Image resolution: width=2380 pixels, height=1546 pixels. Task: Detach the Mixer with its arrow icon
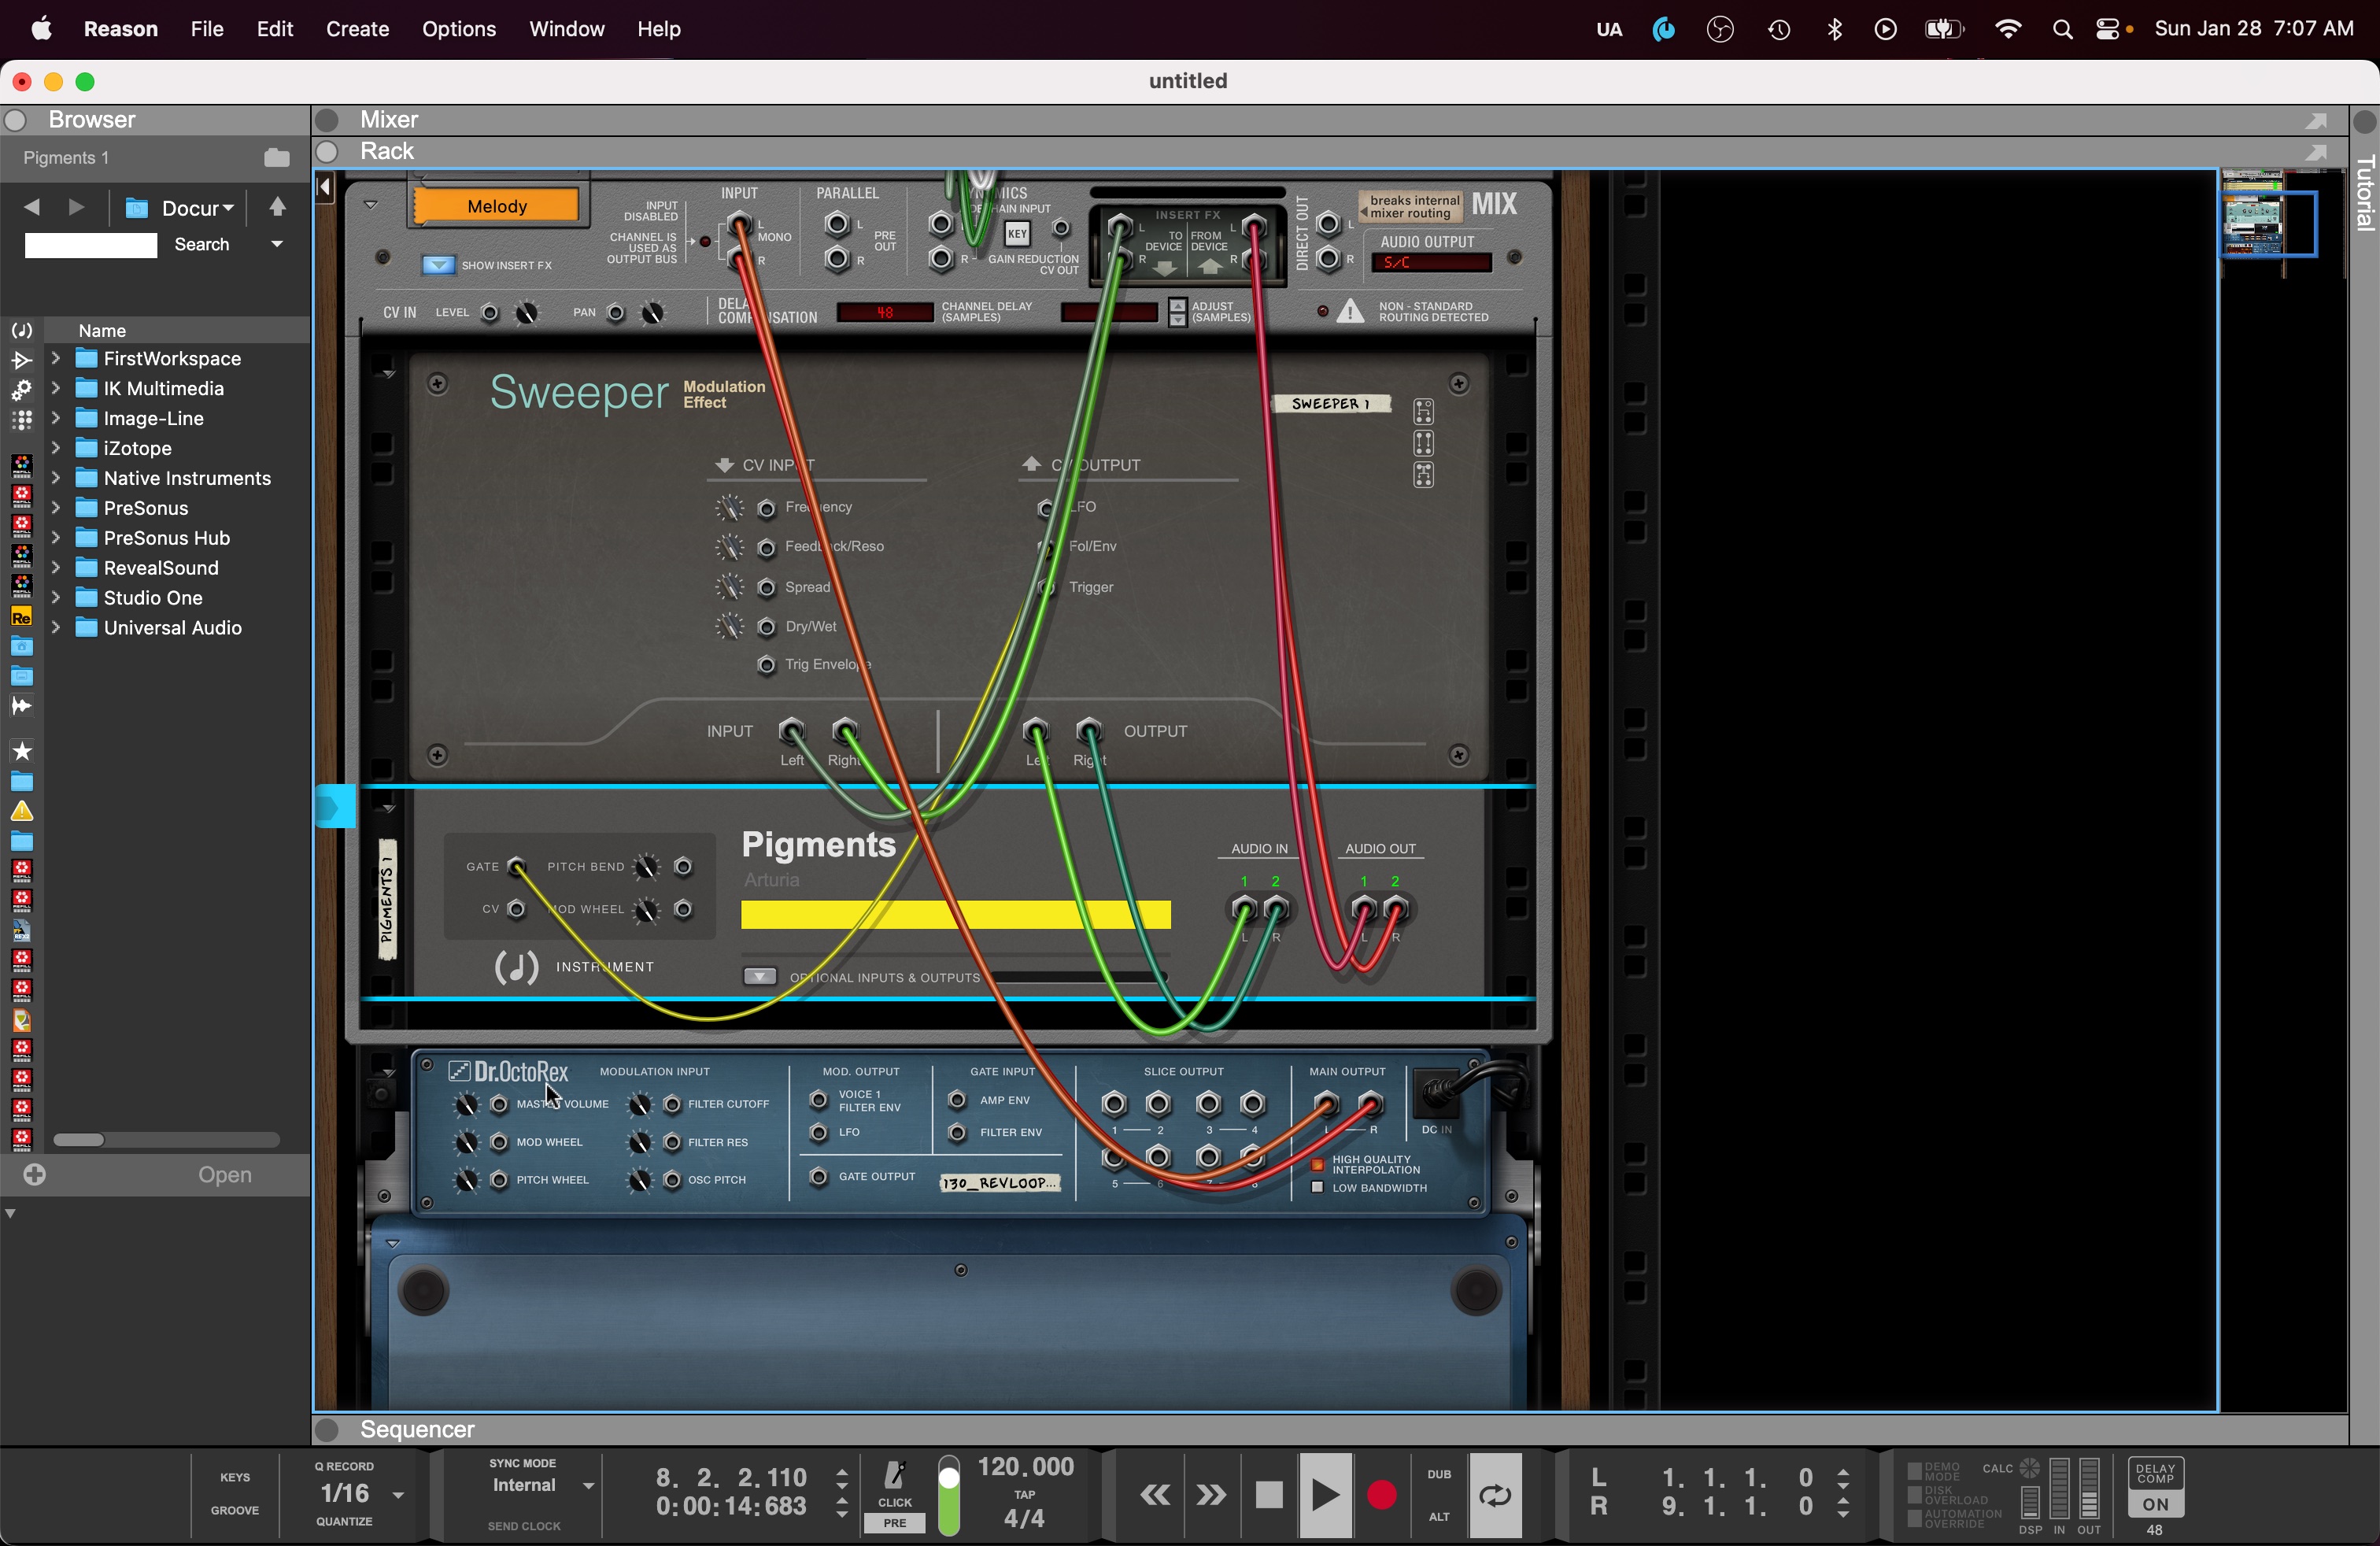pos(2316,120)
